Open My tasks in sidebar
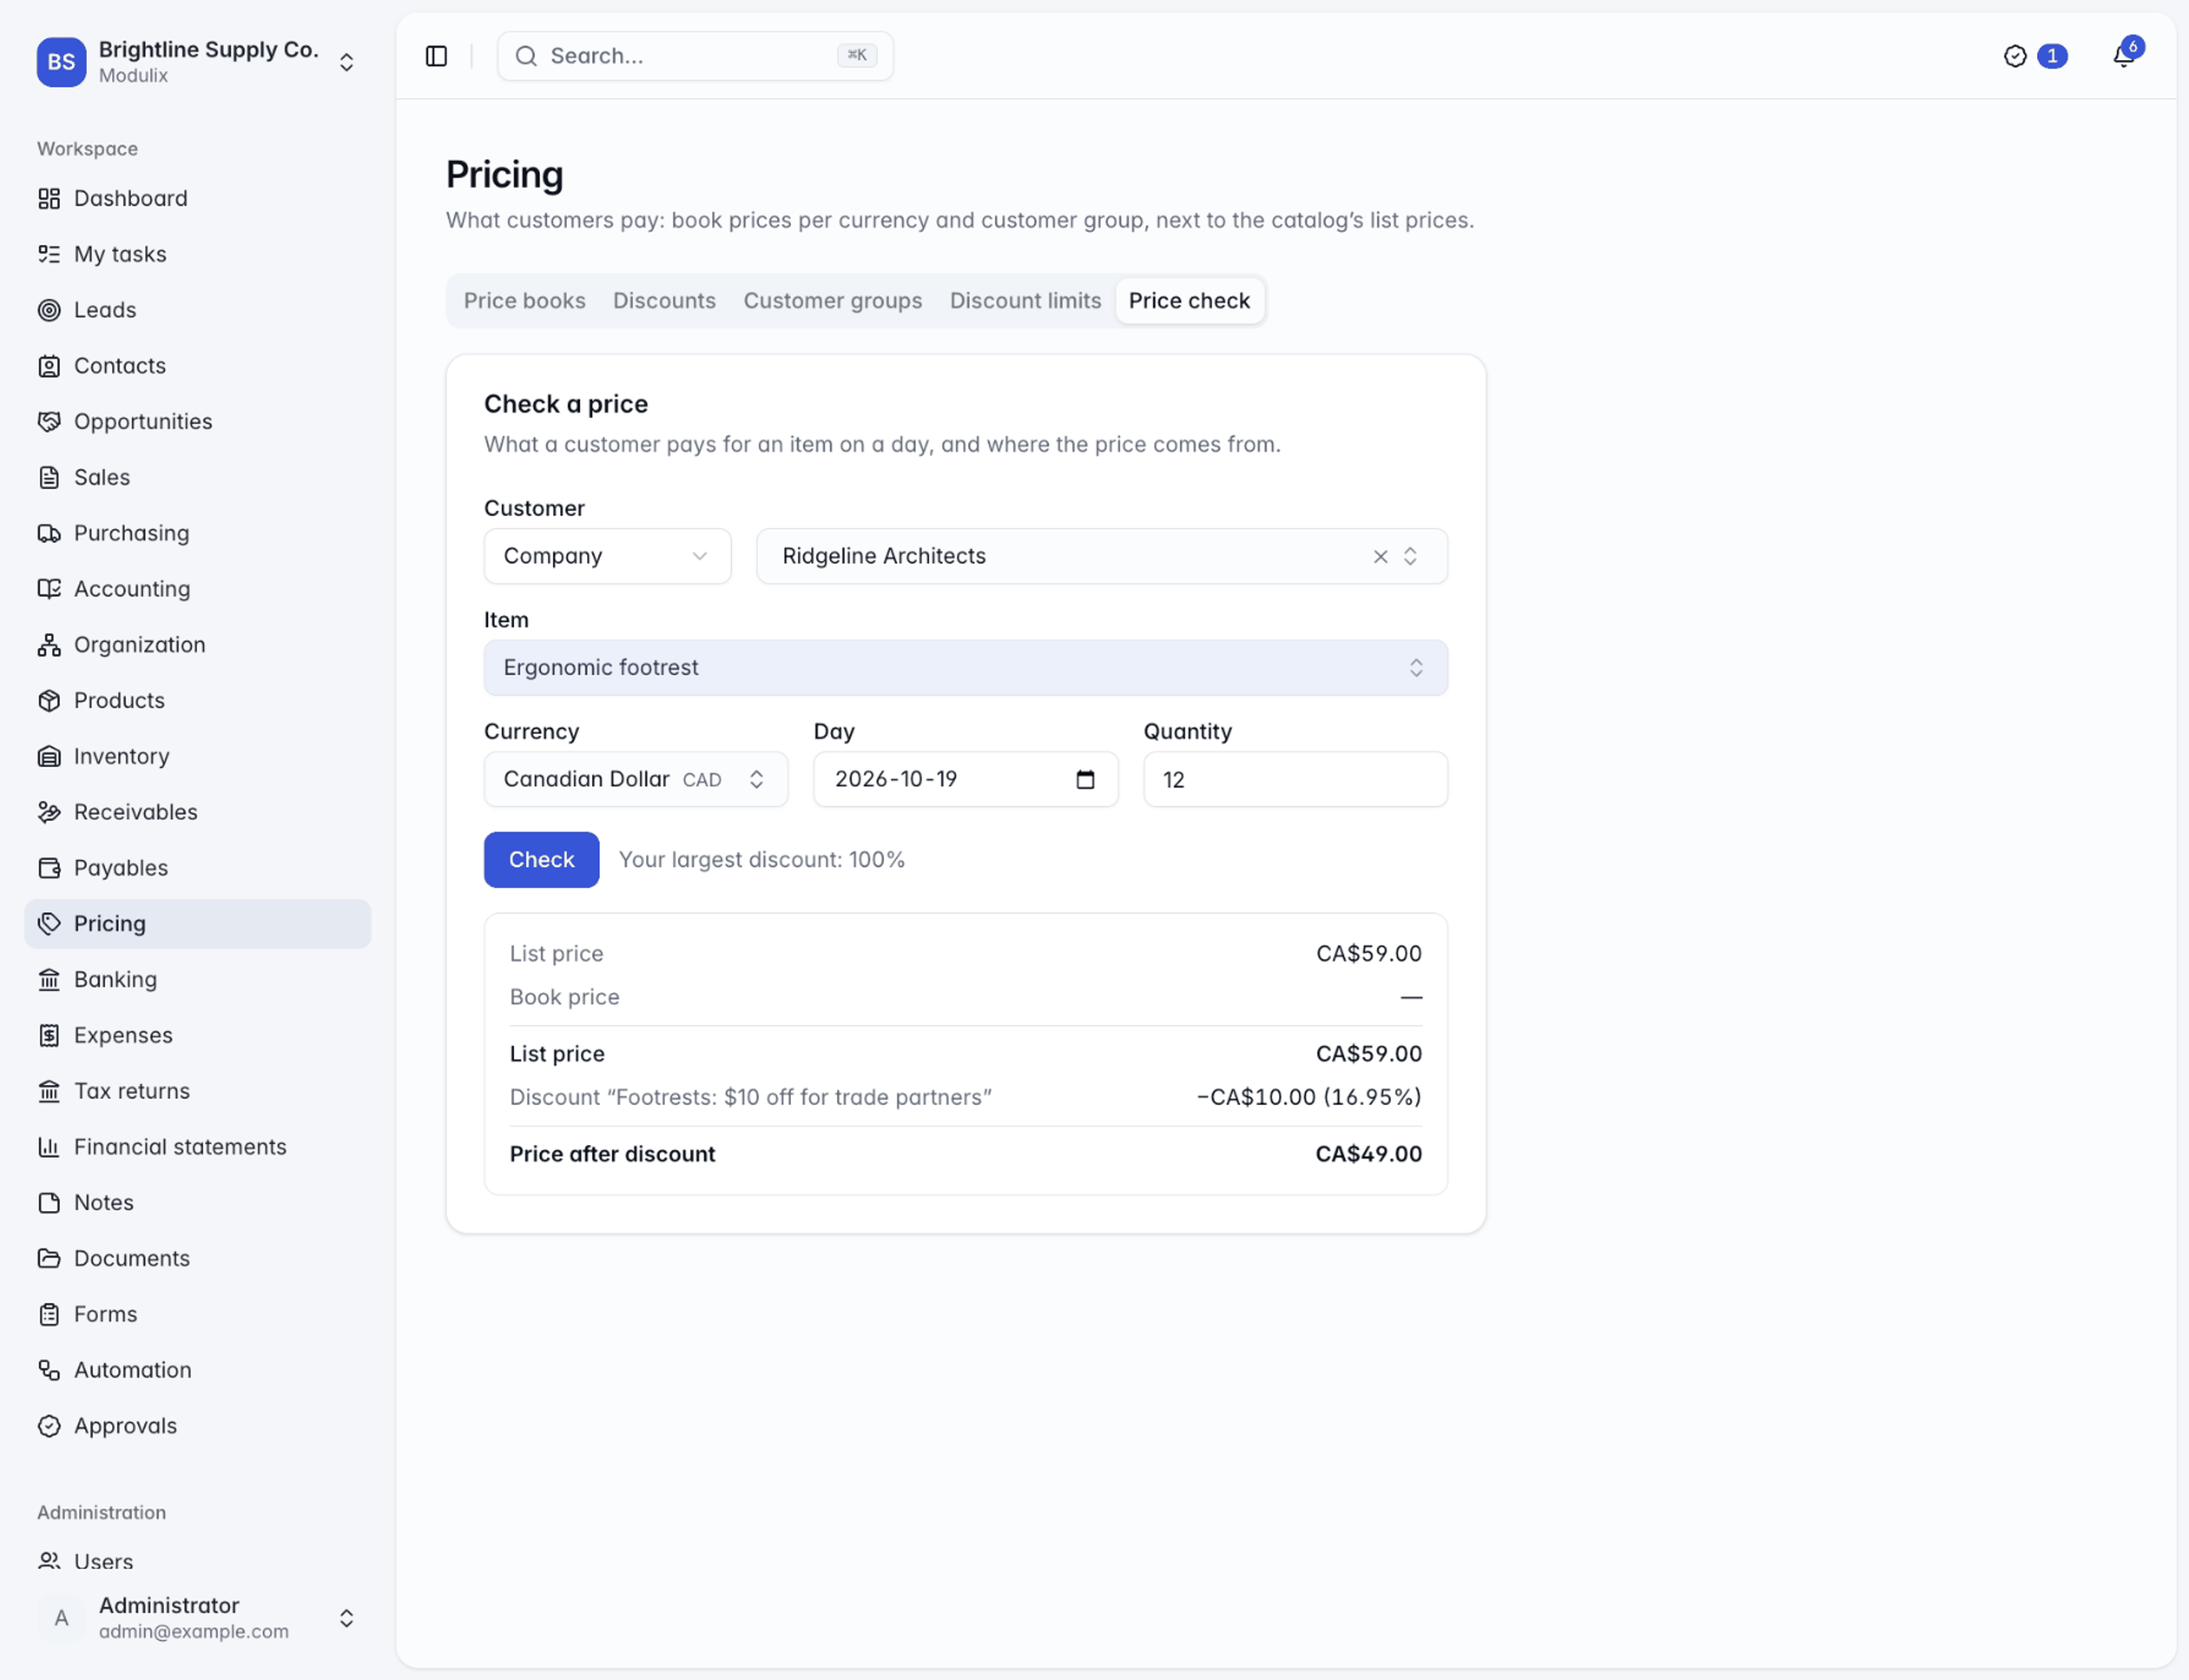This screenshot has width=2189, height=1680. coord(197,254)
